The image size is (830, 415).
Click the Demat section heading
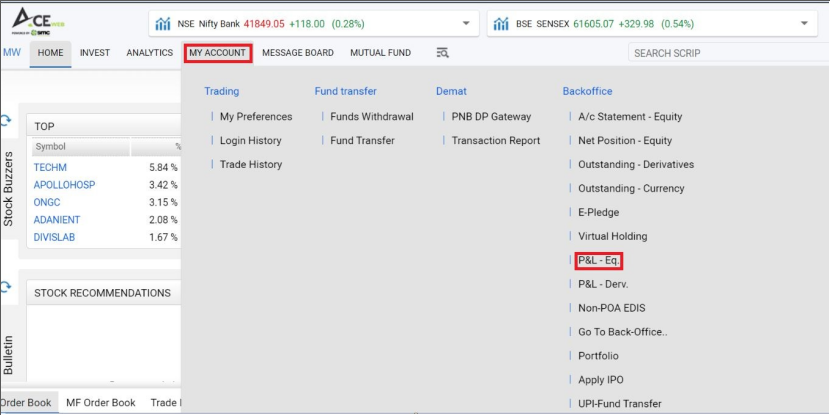tap(451, 91)
